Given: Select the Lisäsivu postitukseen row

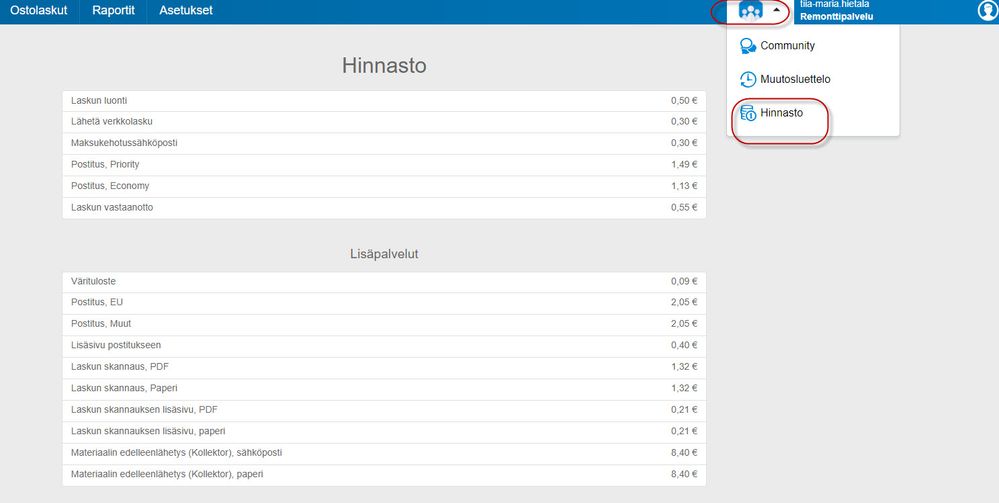Looking at the screenshot, I should [x=384, y=346].
